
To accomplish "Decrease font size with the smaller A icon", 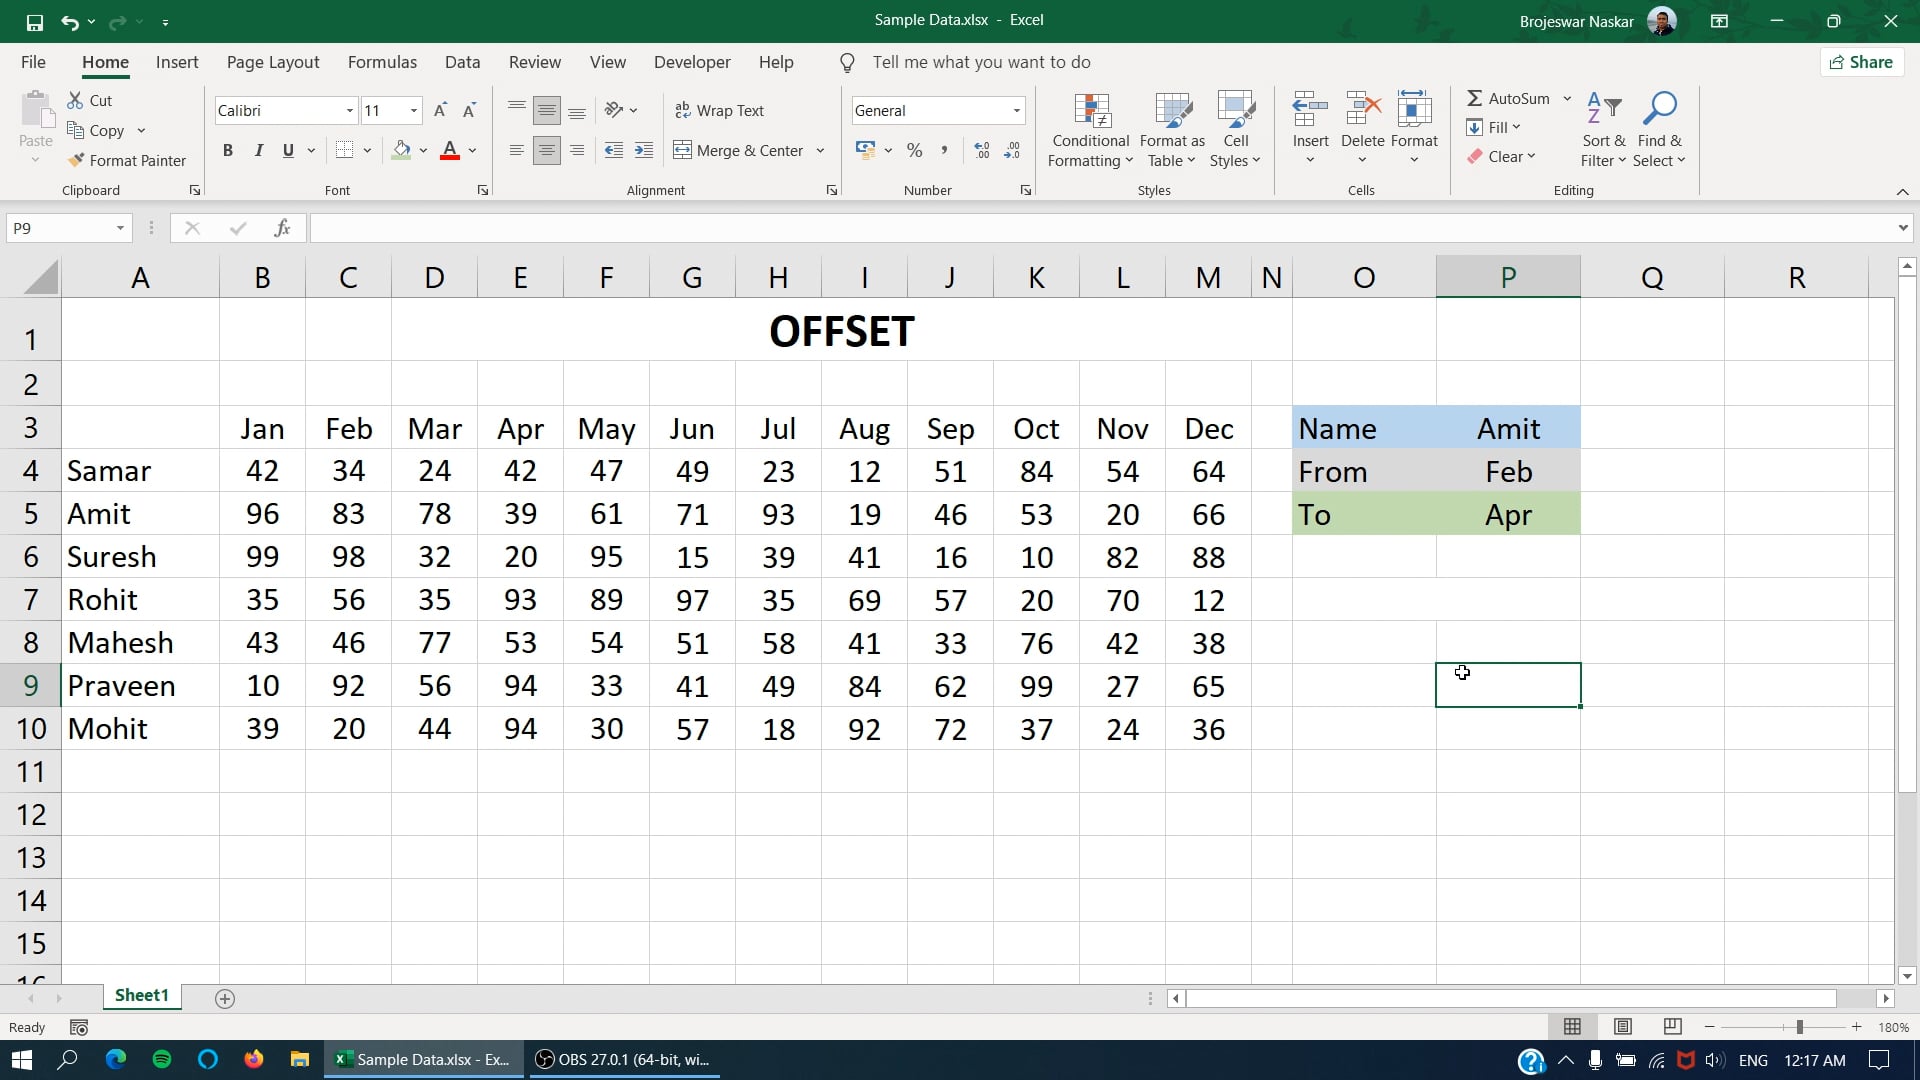I will [469, 110].
